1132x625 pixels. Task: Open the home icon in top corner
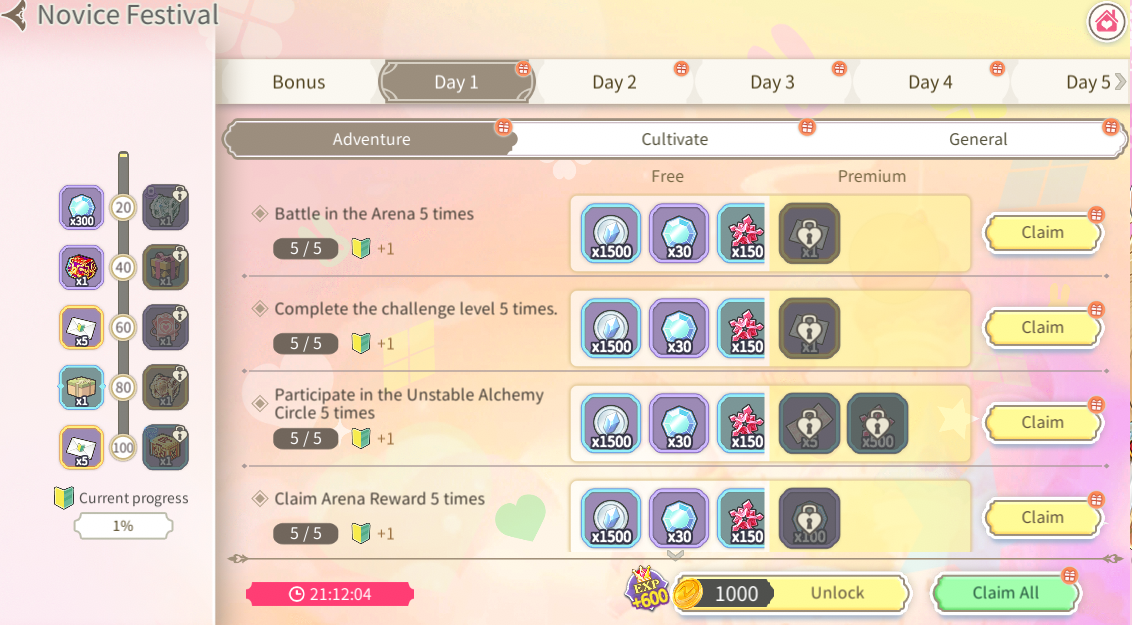[1107, 22]
